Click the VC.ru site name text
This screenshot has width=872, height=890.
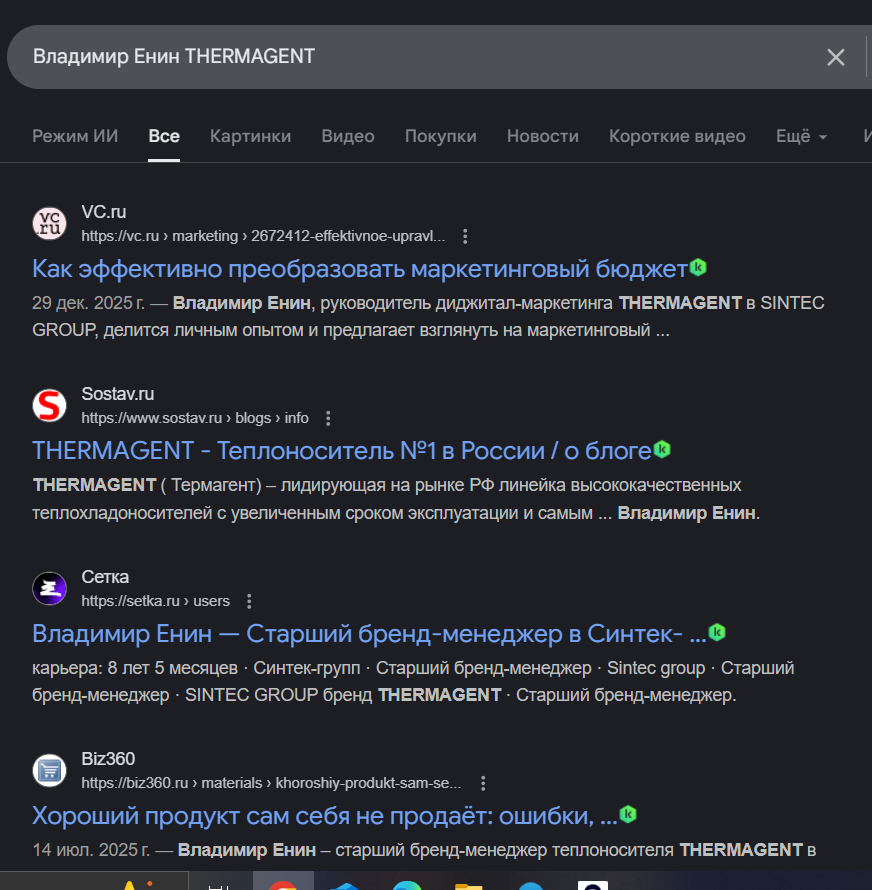click(104, 212)
